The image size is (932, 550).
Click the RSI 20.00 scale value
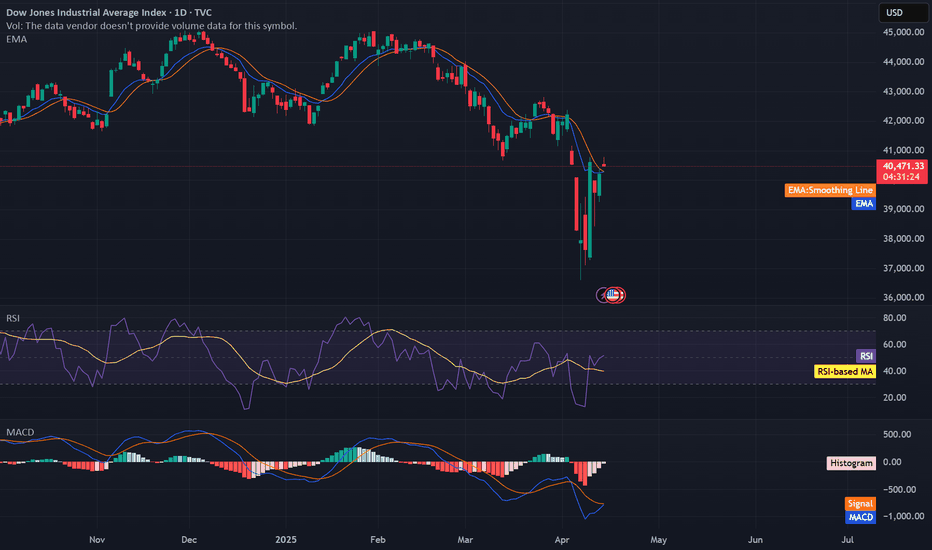pyautogui.click(x=895, y=398)
